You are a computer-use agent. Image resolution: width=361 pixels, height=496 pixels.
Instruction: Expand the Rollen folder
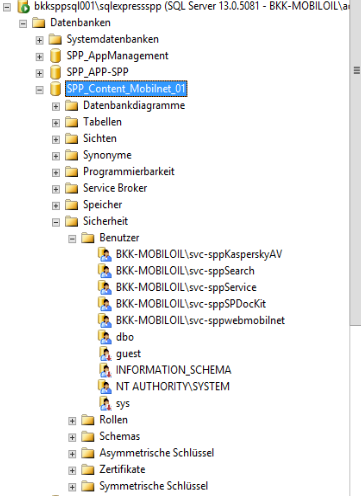click(x=72, y=421)
